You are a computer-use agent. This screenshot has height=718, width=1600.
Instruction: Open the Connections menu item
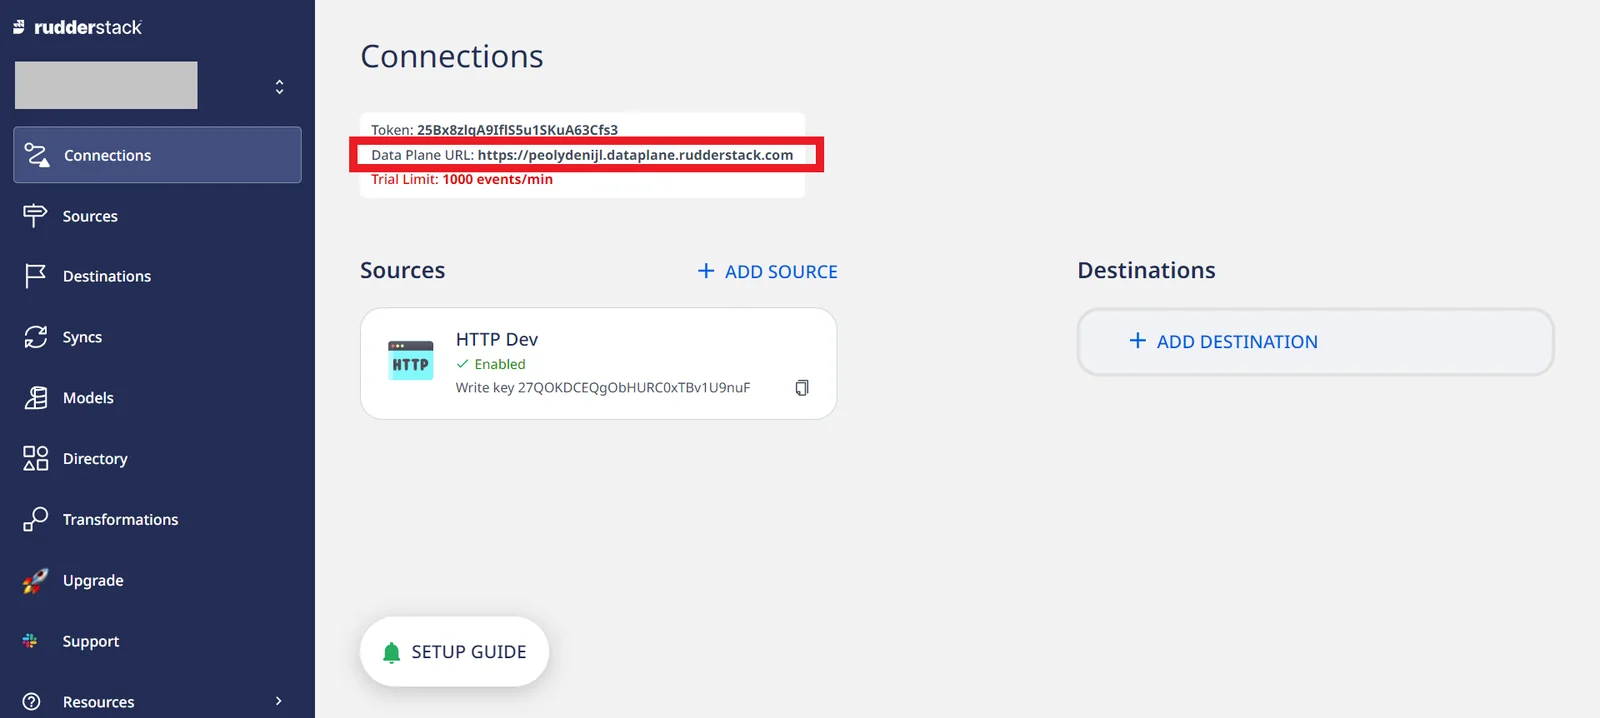pyautogui.click(x=157, y=155)
